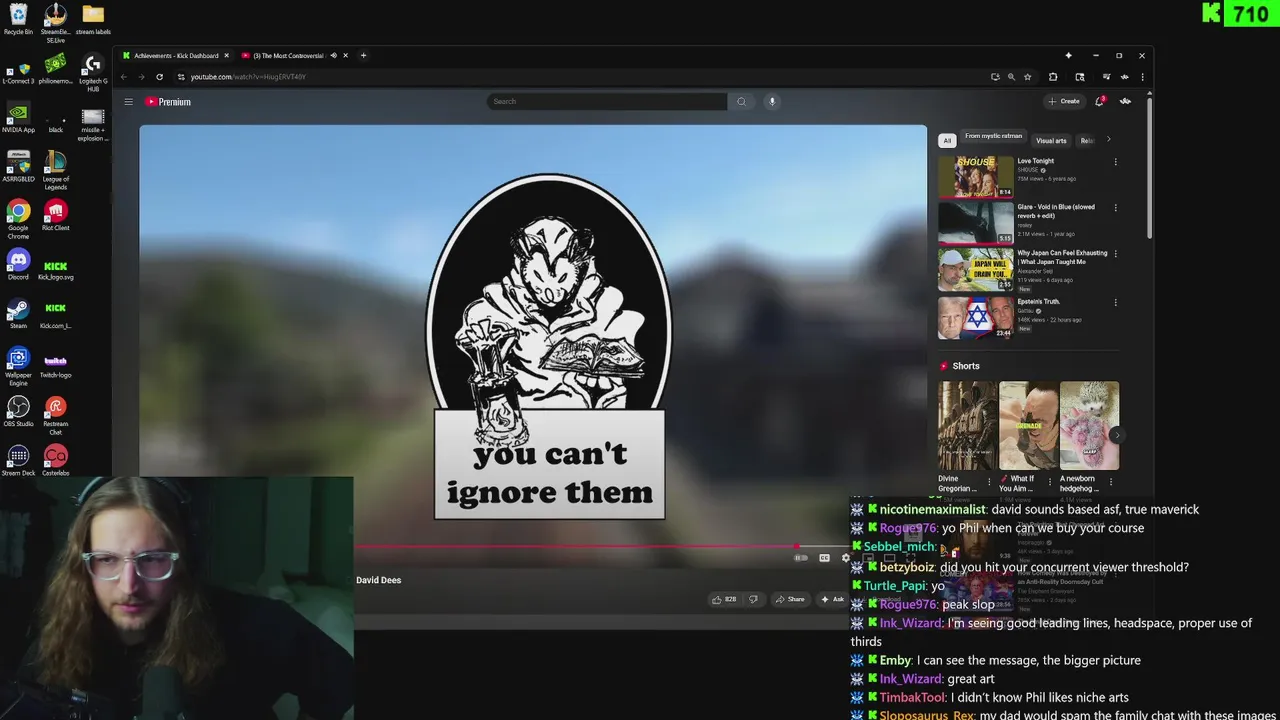Open options for Epstein's Truth video
This screenshot has height=720, width=1280.
(x=1115, y=302)
